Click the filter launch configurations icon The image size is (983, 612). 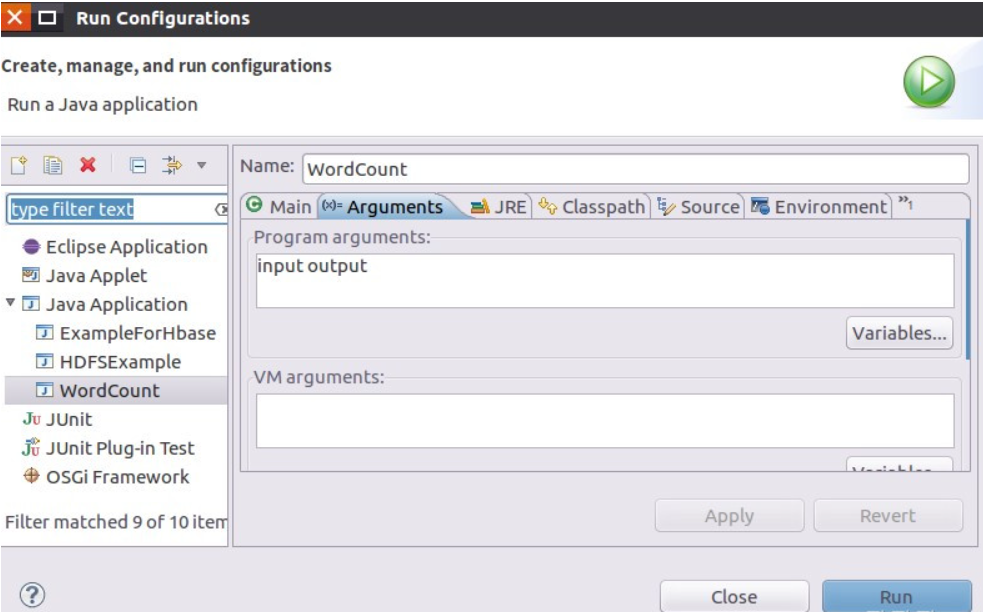[171, 165]
